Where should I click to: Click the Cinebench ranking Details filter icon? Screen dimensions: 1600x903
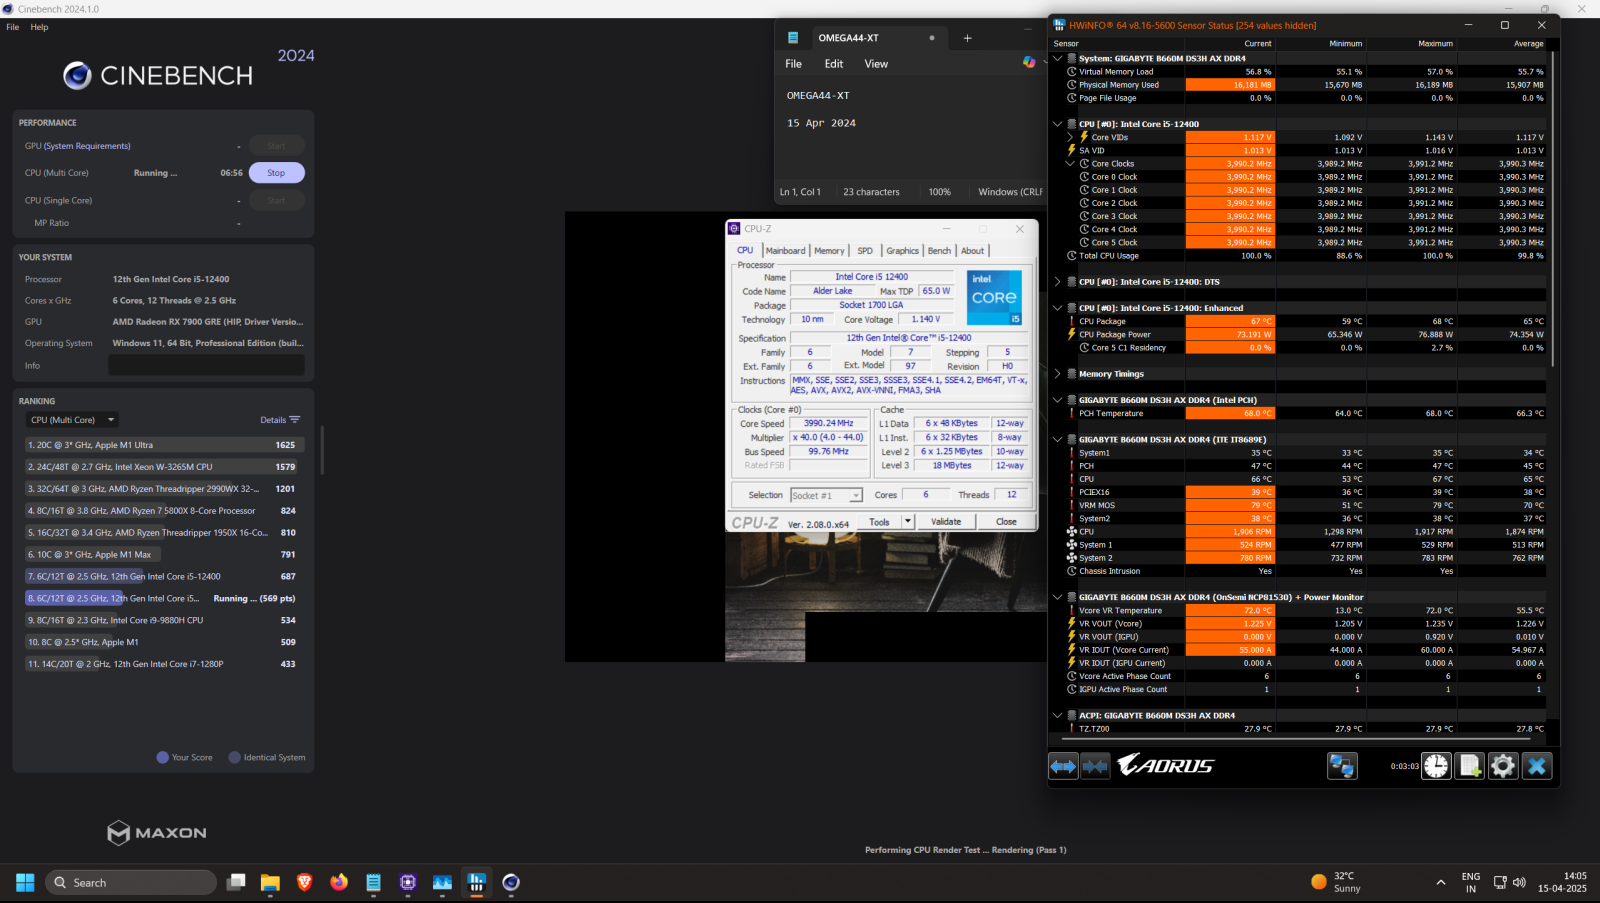coord(294,420)
